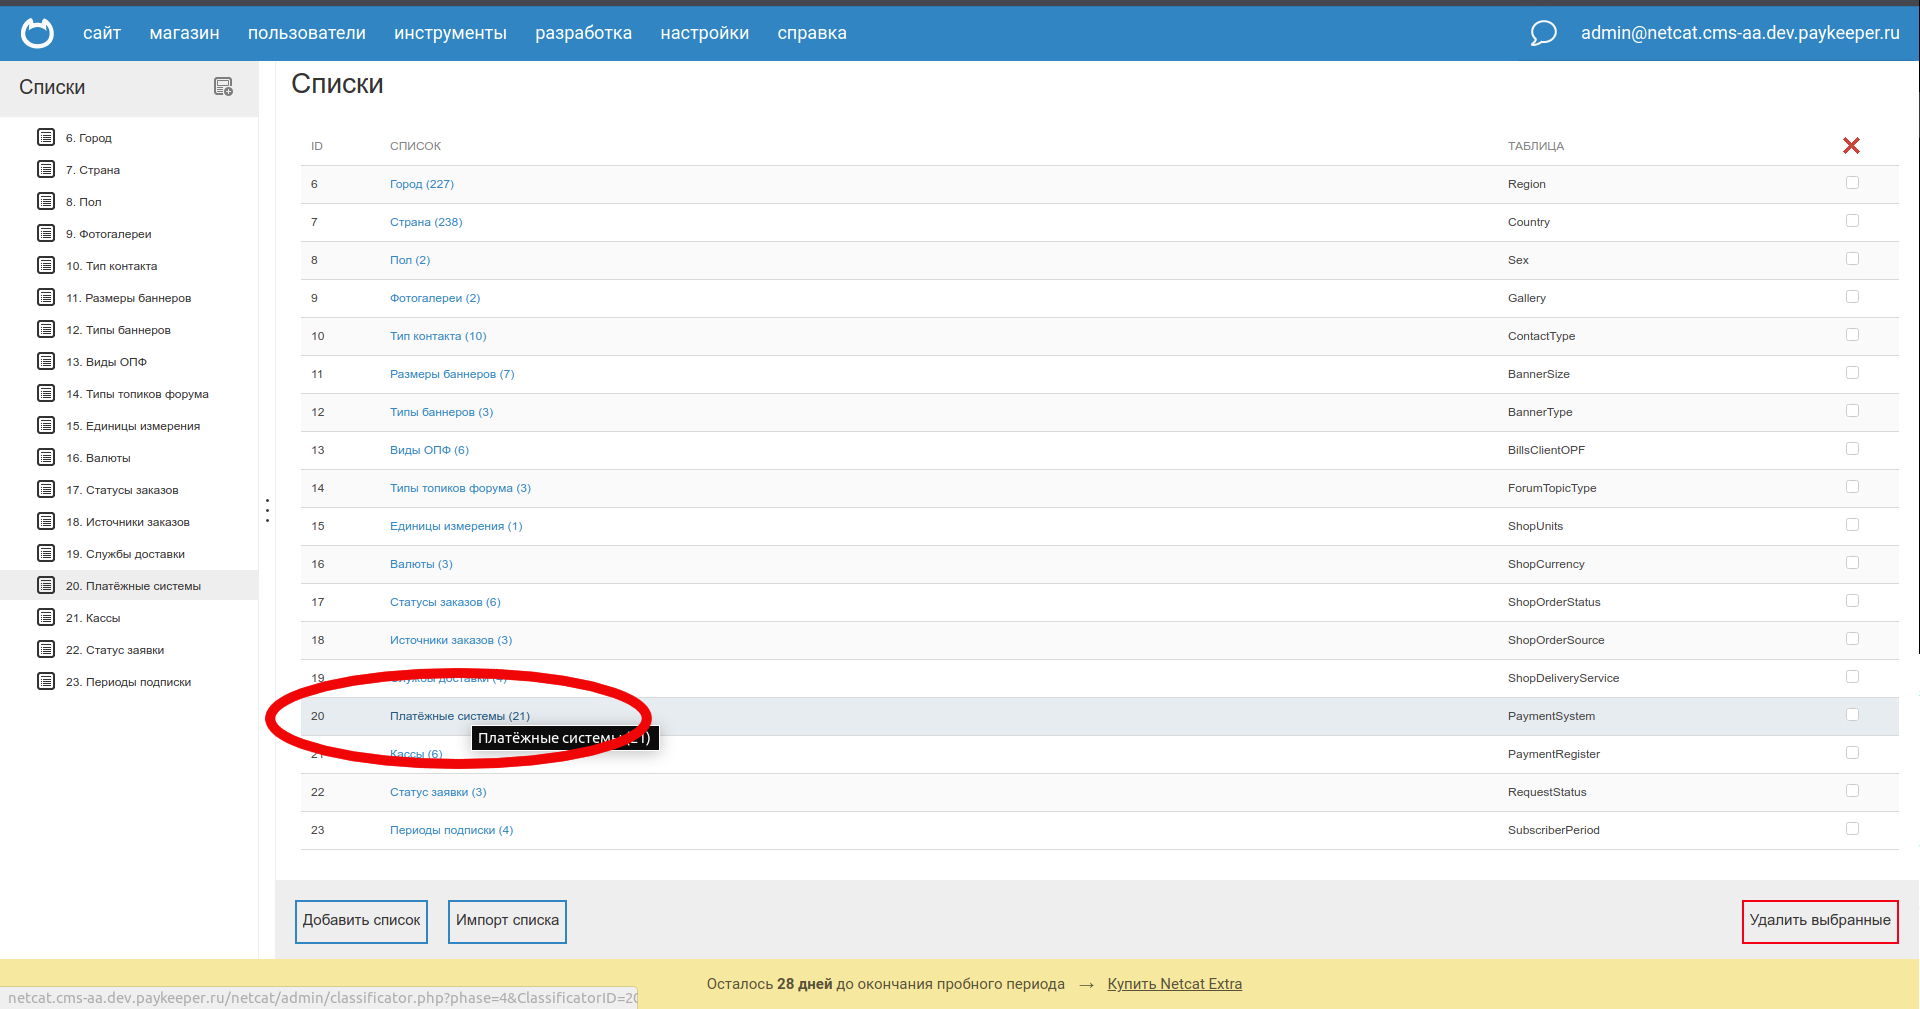Open the admin account menu
This screenshot has height=1009, width=1920.
[1739, 33]
